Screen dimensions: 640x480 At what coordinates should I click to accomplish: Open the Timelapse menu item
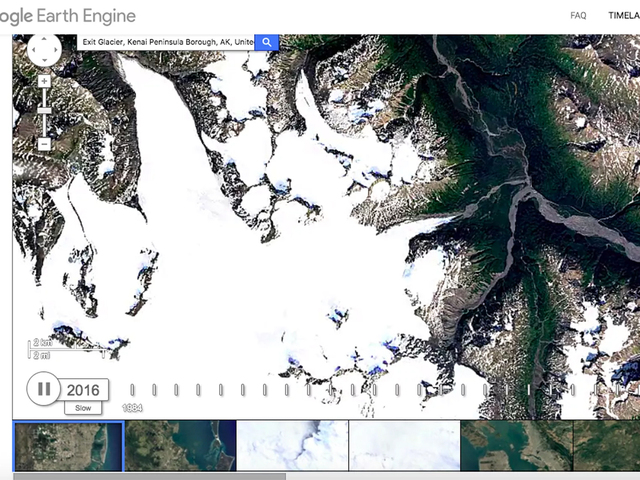620,16
